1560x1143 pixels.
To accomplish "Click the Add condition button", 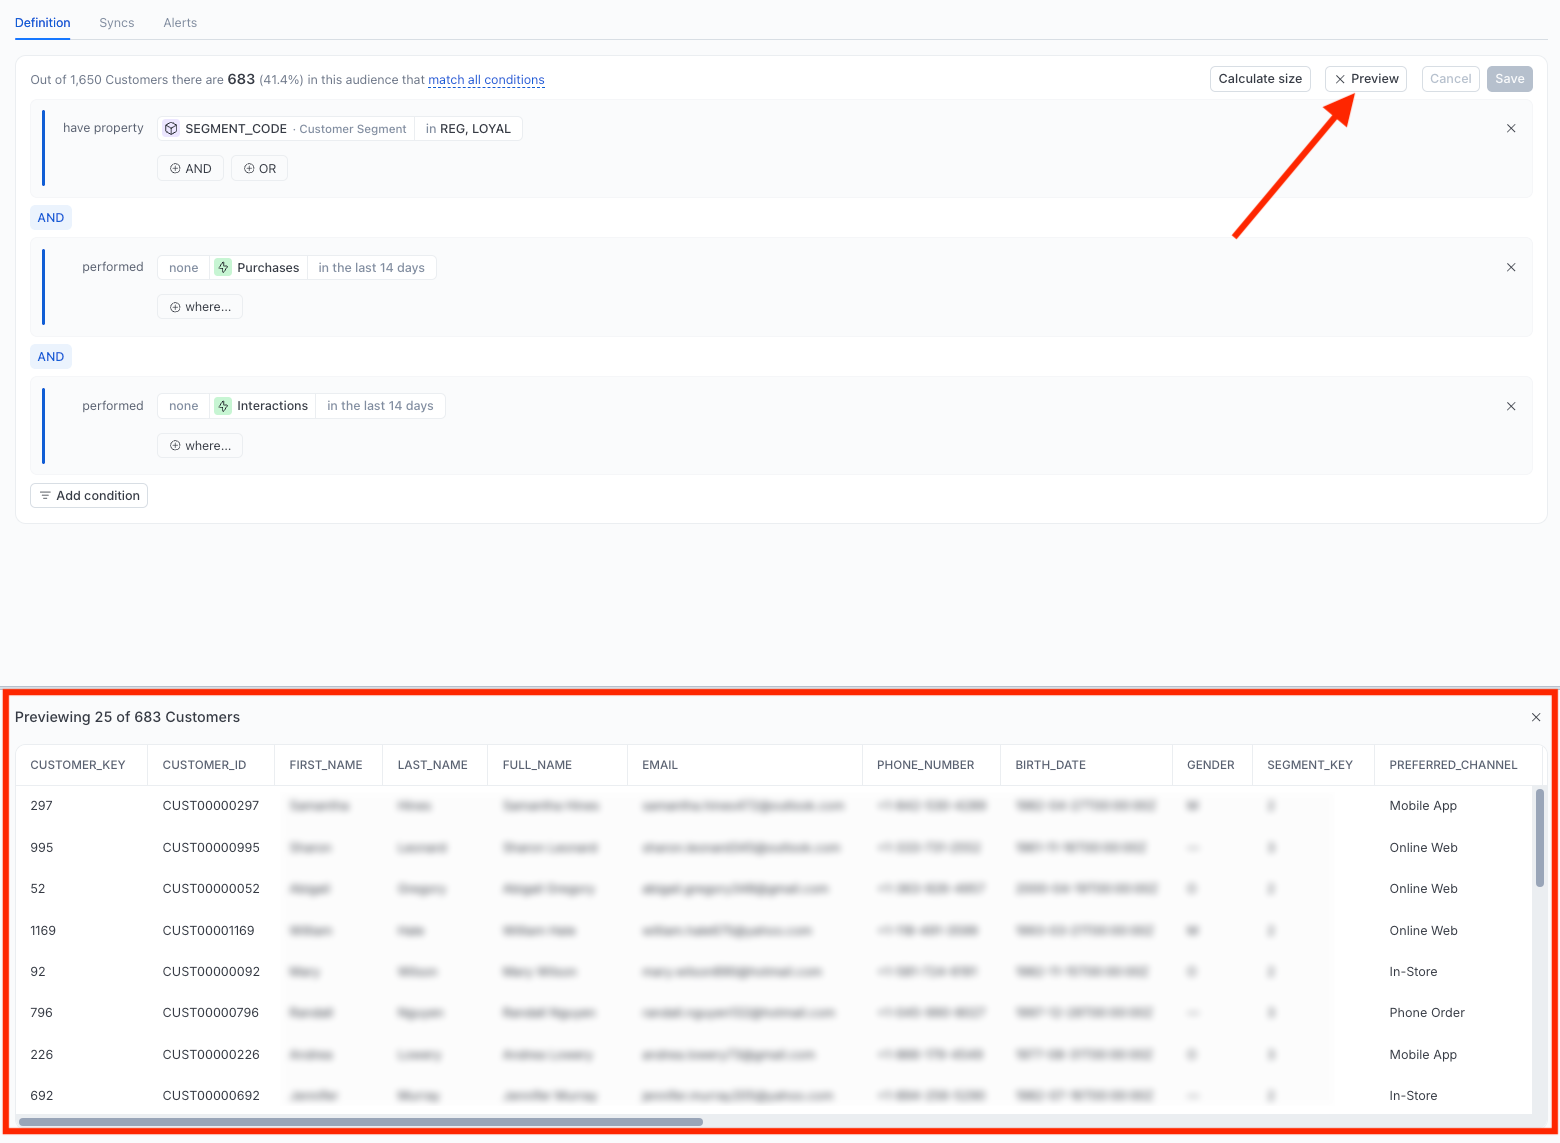I will coord(89,496).
